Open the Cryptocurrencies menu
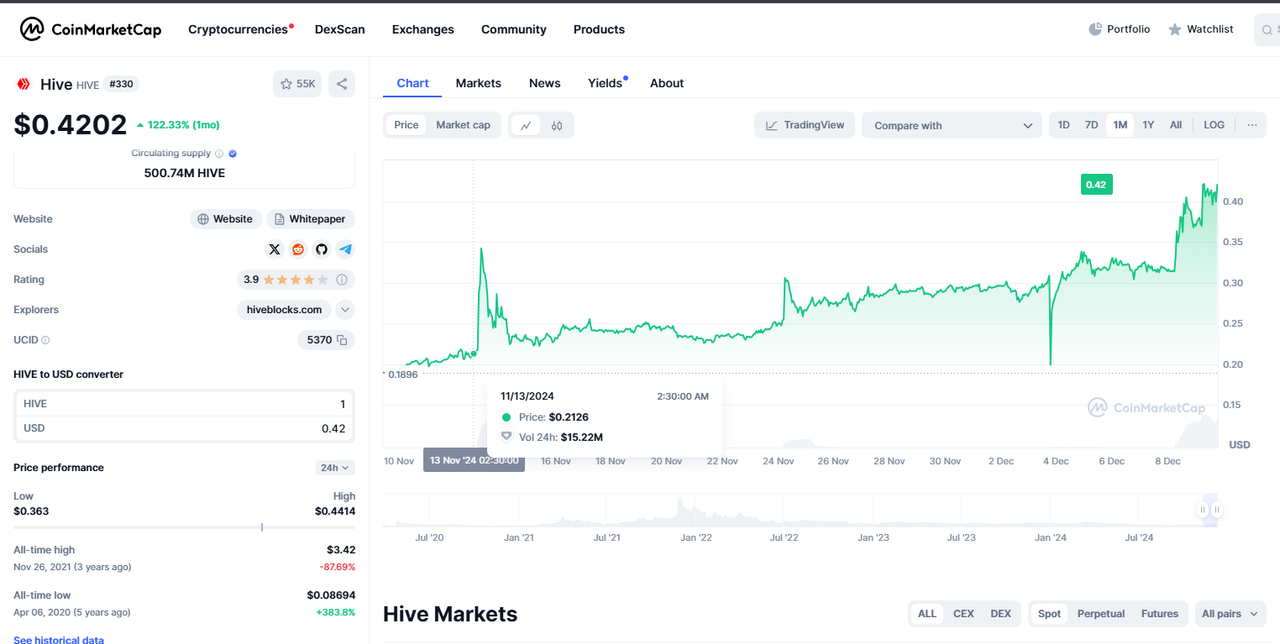 (238, 29)
